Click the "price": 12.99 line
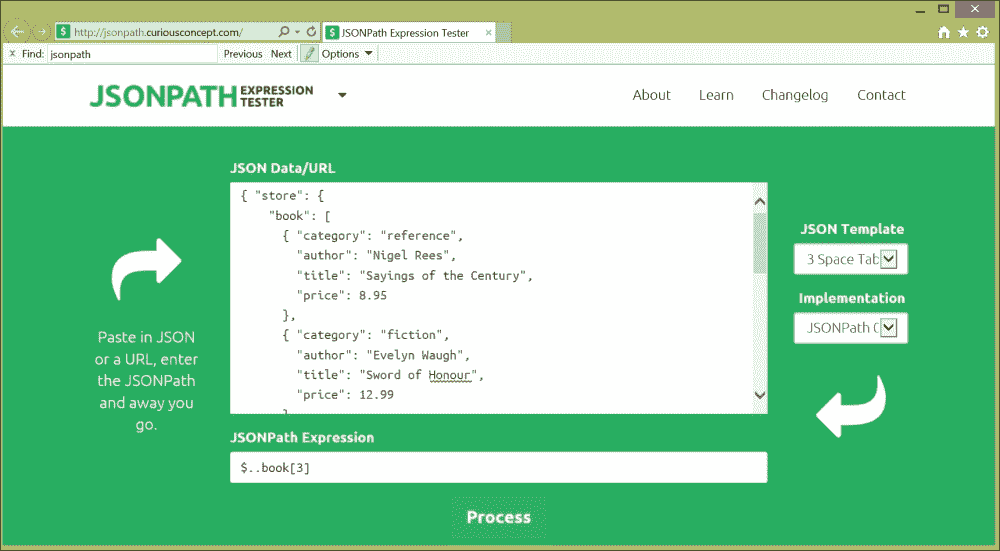The width and height of the screenshot is (1000, 551). coord(345,395)
